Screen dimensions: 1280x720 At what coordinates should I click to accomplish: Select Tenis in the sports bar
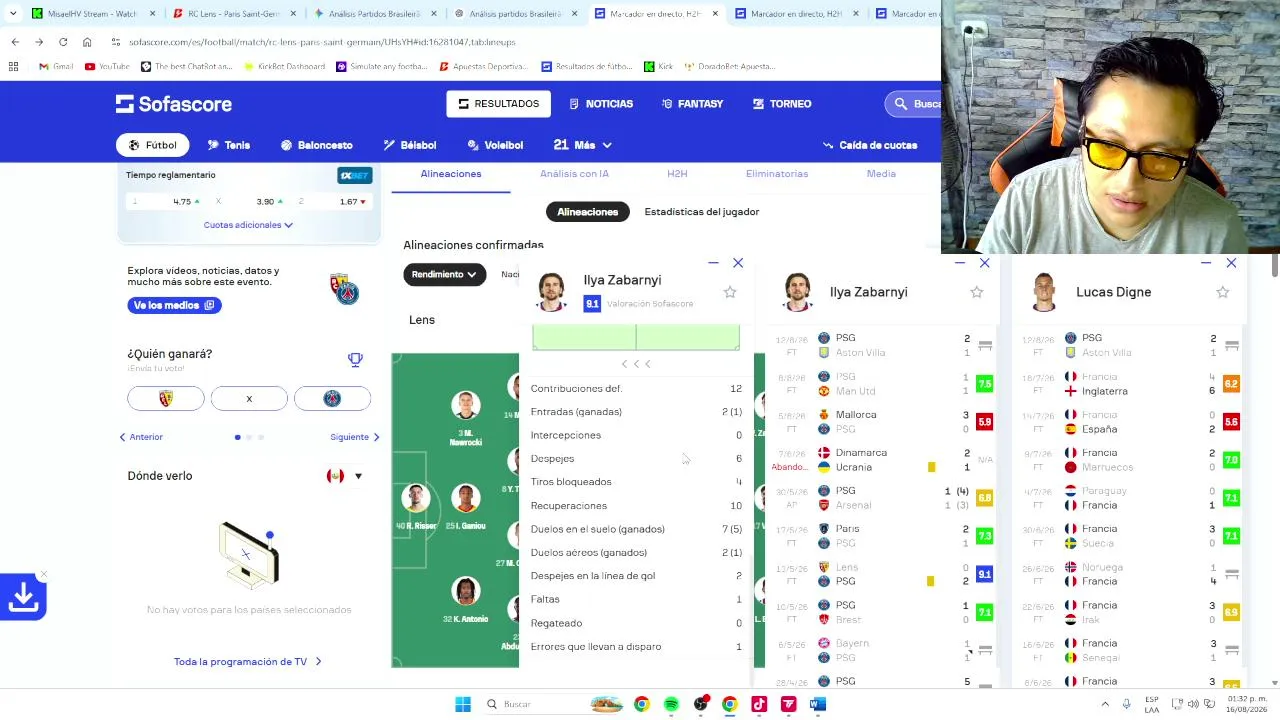229,145
